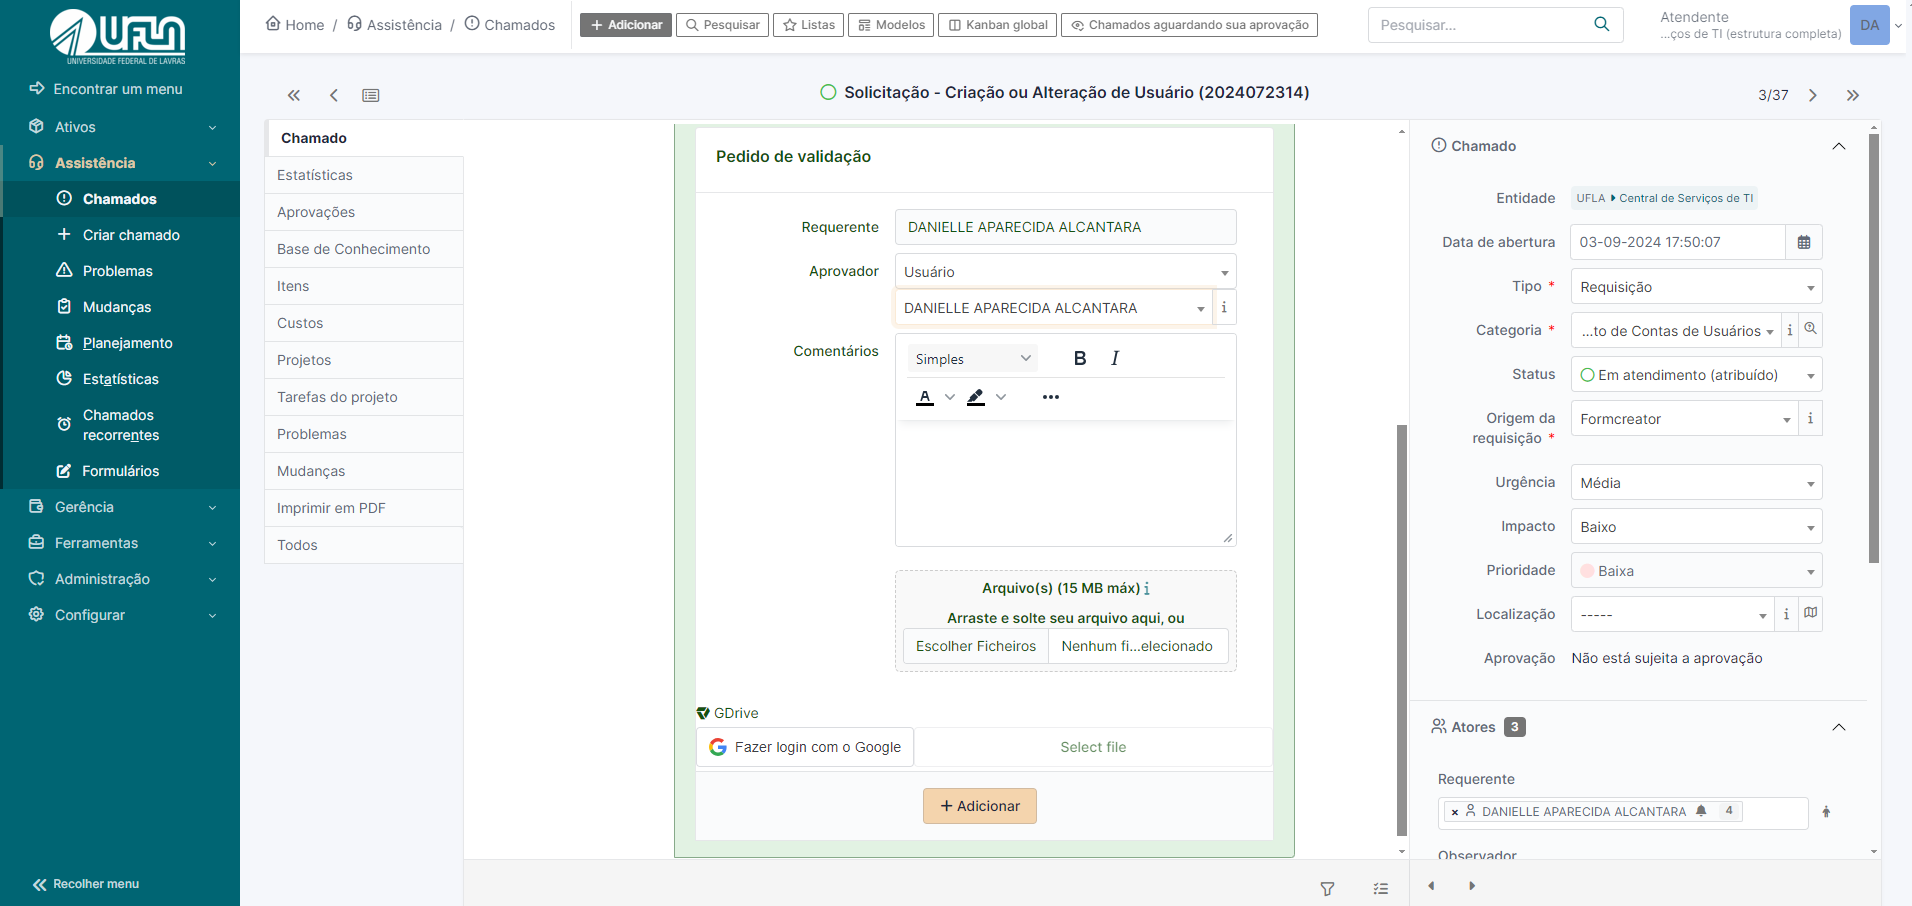Apply bold formatting in comments editor

tap(1080, 358)
